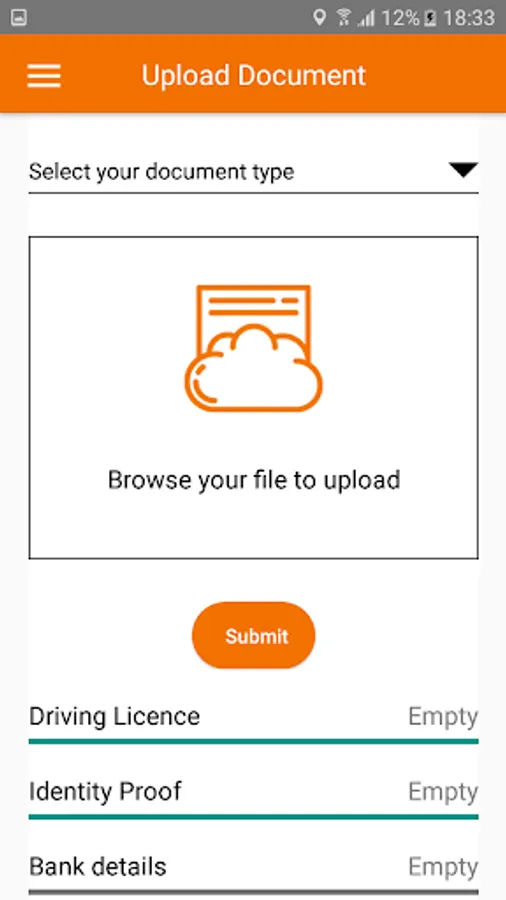The width and height of the screenshot is (506, 900).
Task: Tap the Wi-Fi status bar icon
Action: (344, 18)
